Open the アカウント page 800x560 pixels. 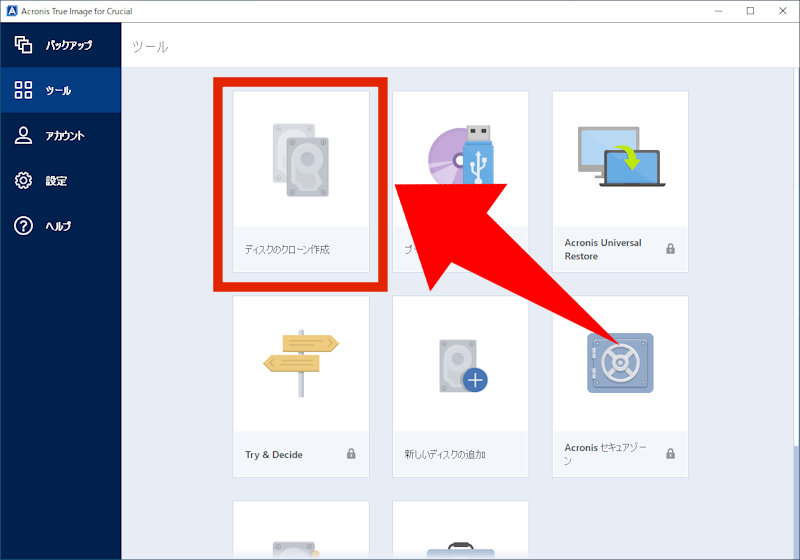pos(61,135)
